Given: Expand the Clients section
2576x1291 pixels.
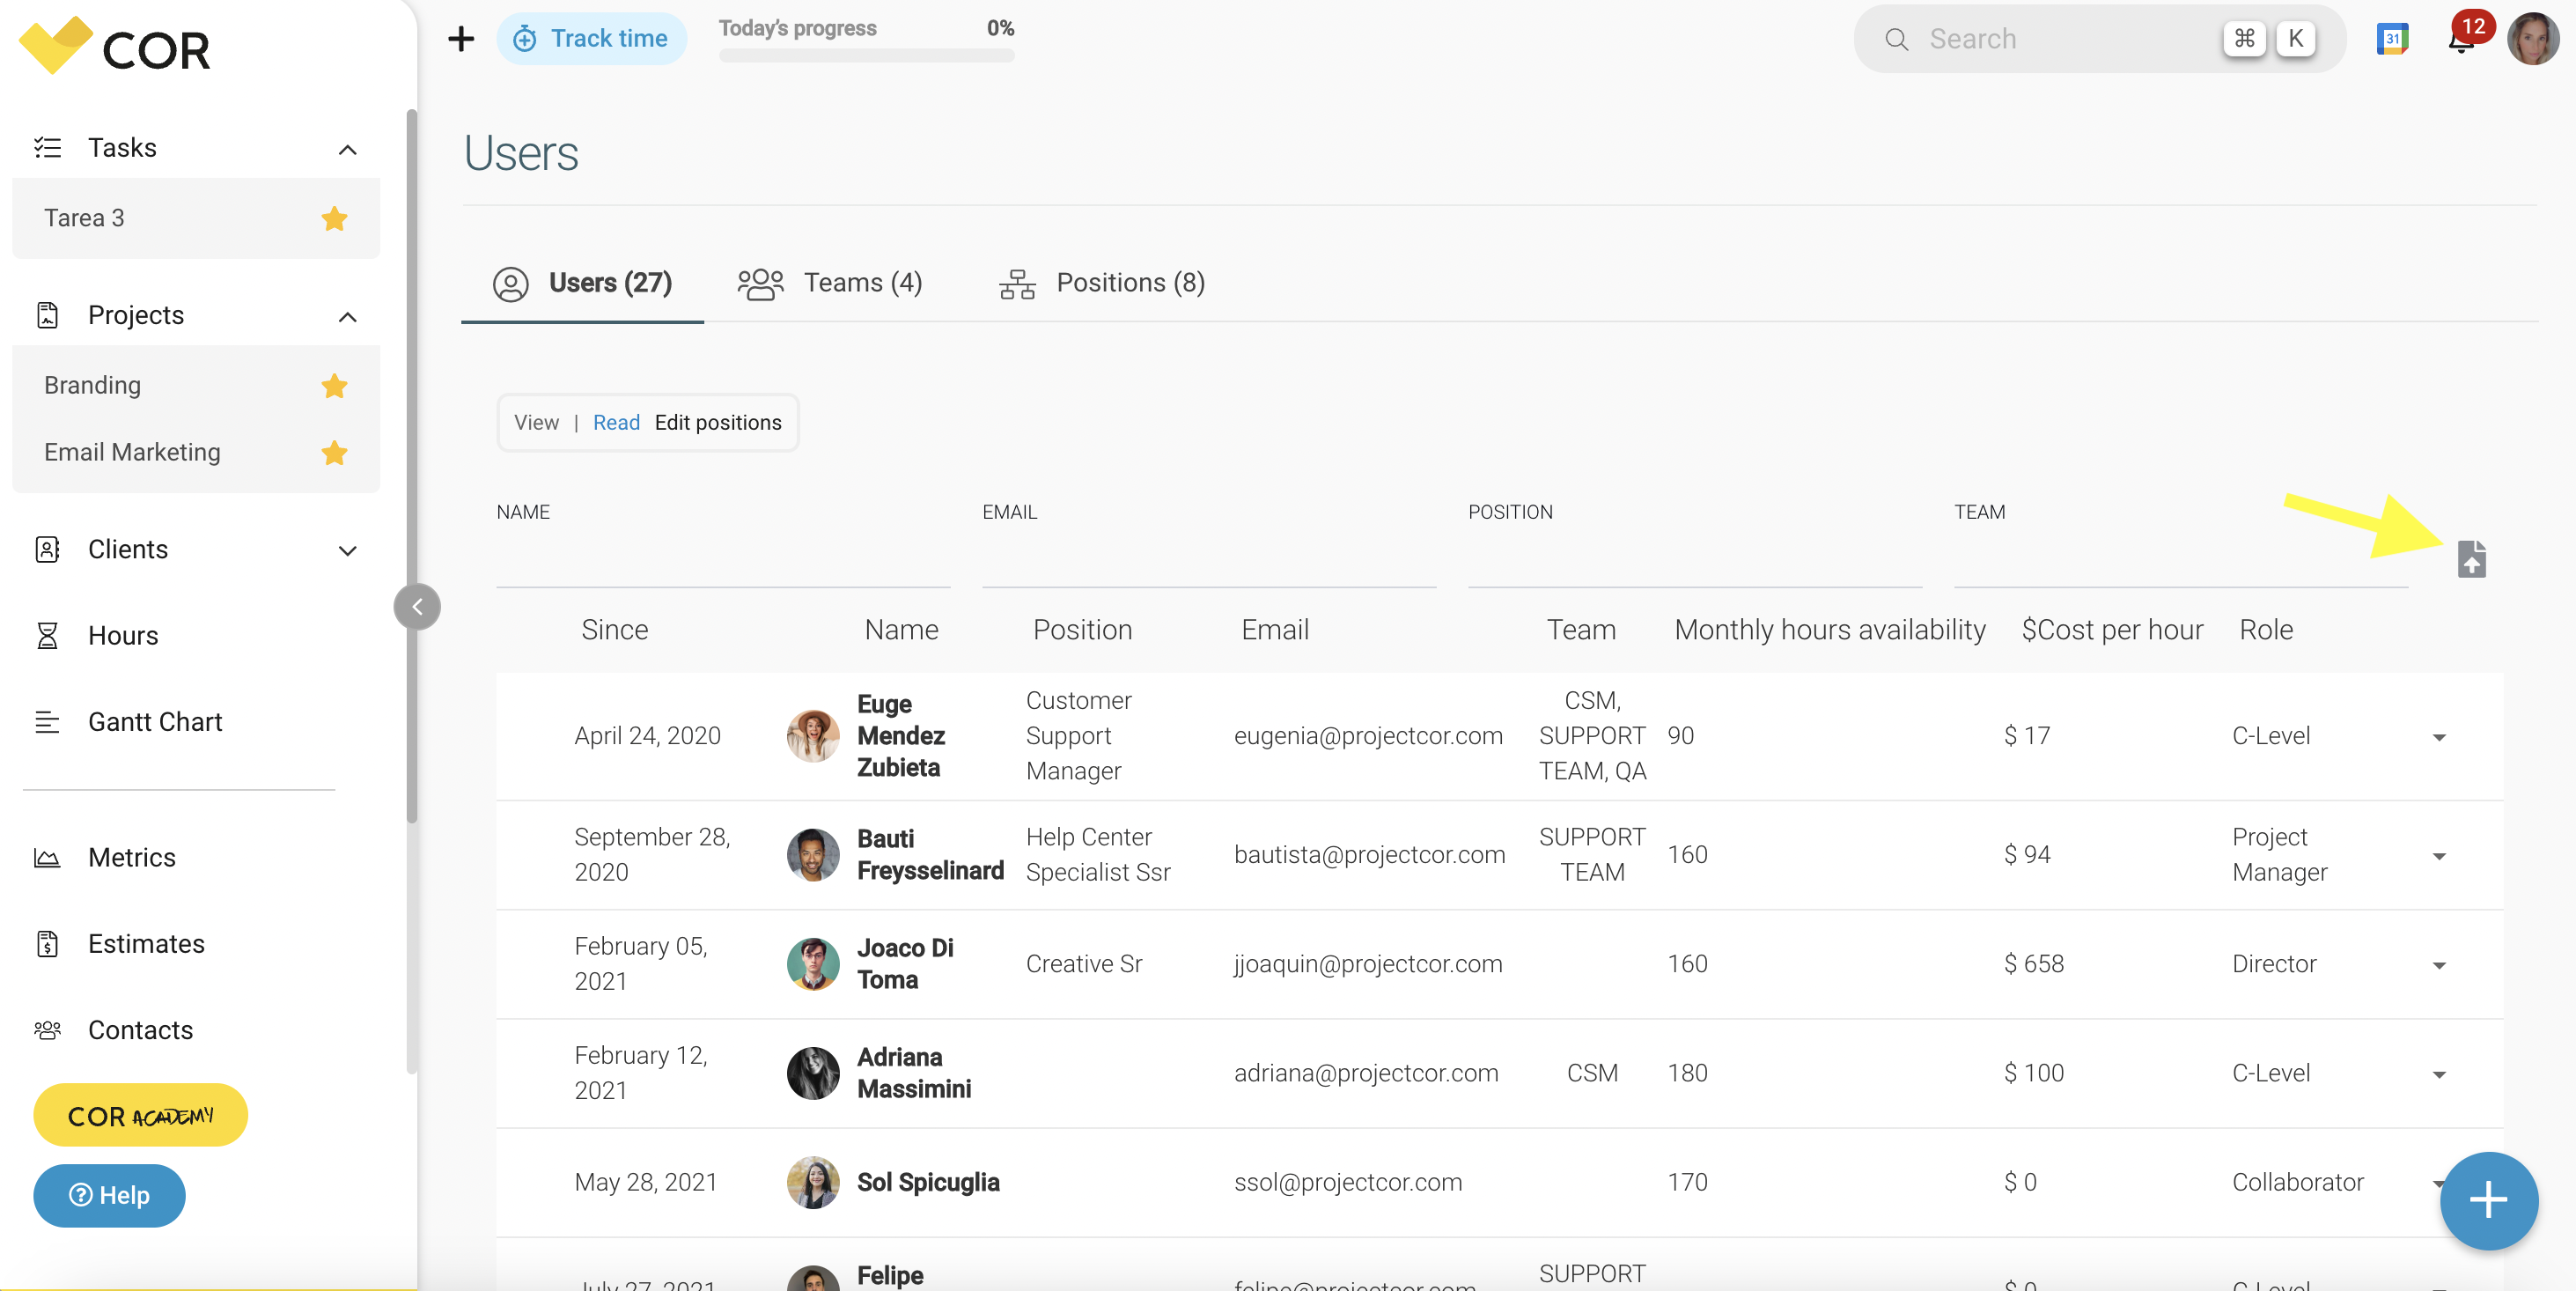Looking at the screenshot, I should tap(347, 550).
